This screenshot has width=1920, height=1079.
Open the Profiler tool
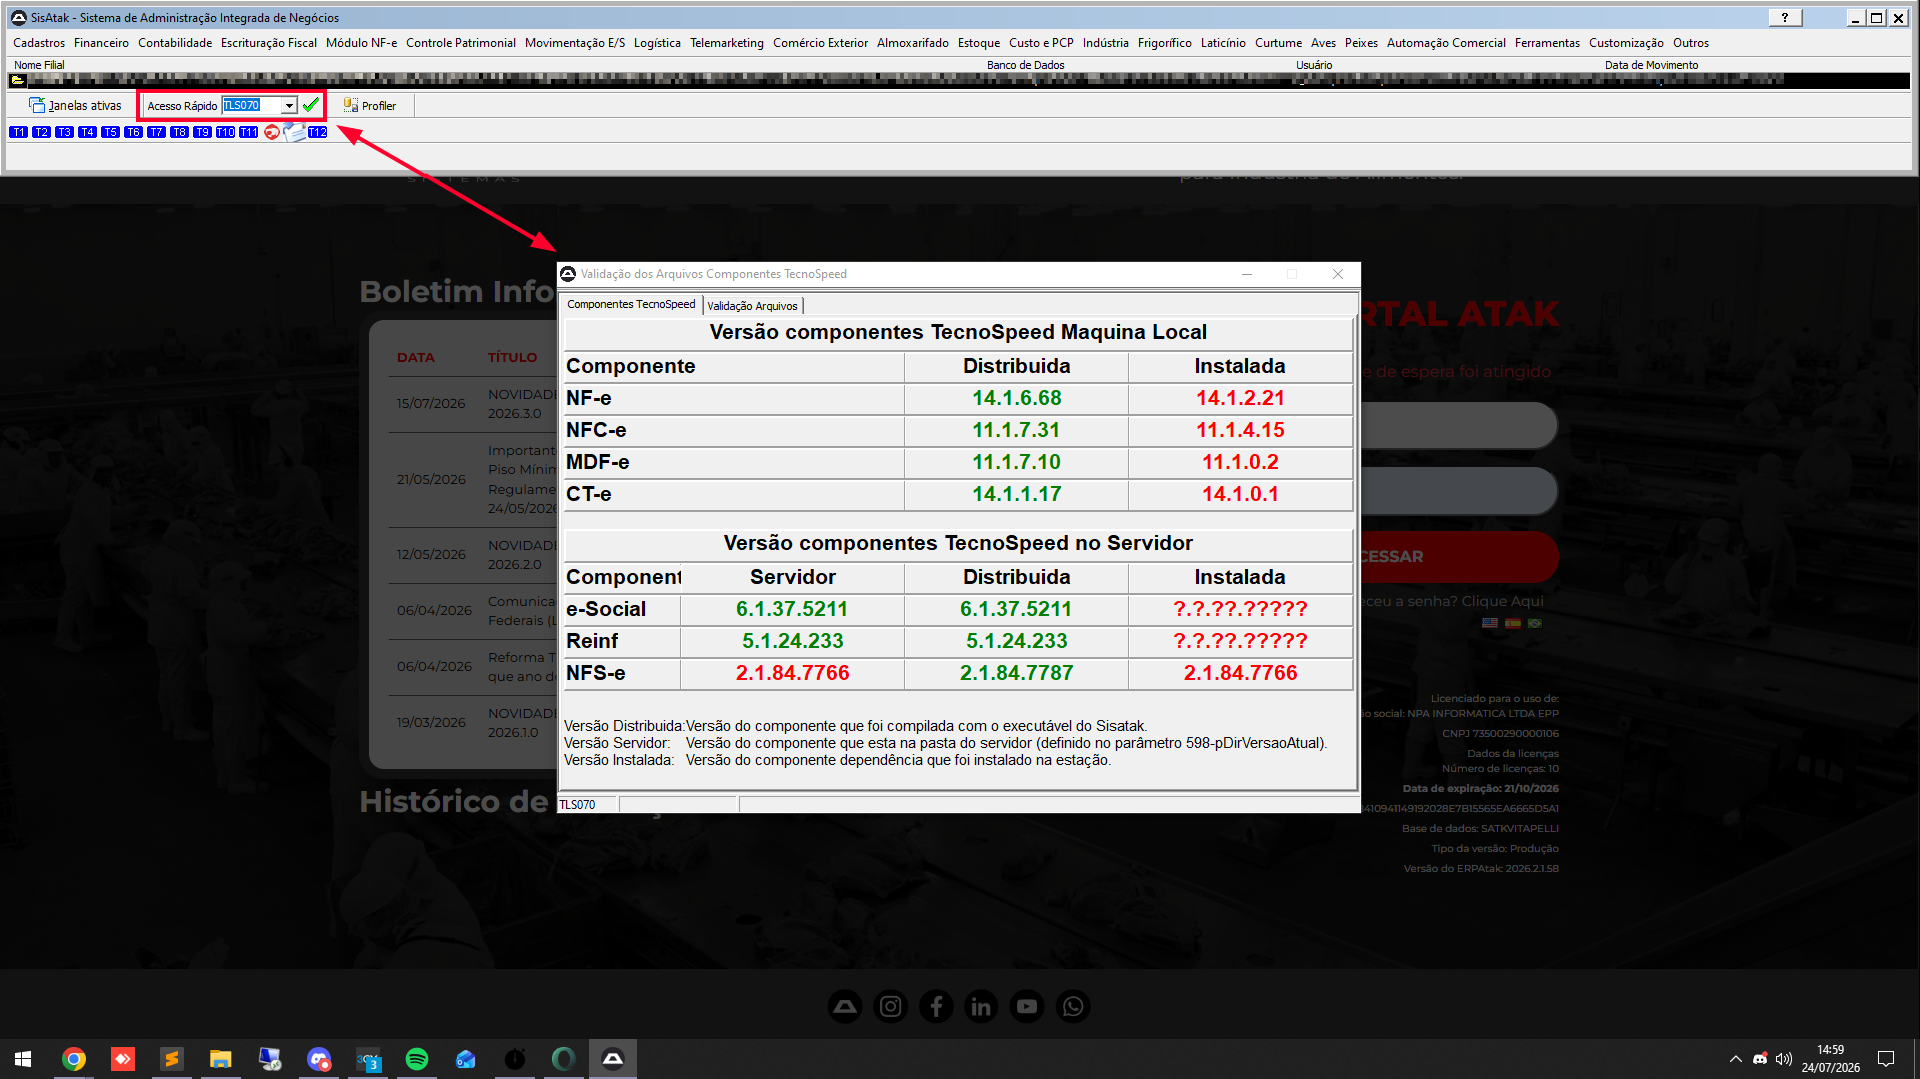pos(370,105)
